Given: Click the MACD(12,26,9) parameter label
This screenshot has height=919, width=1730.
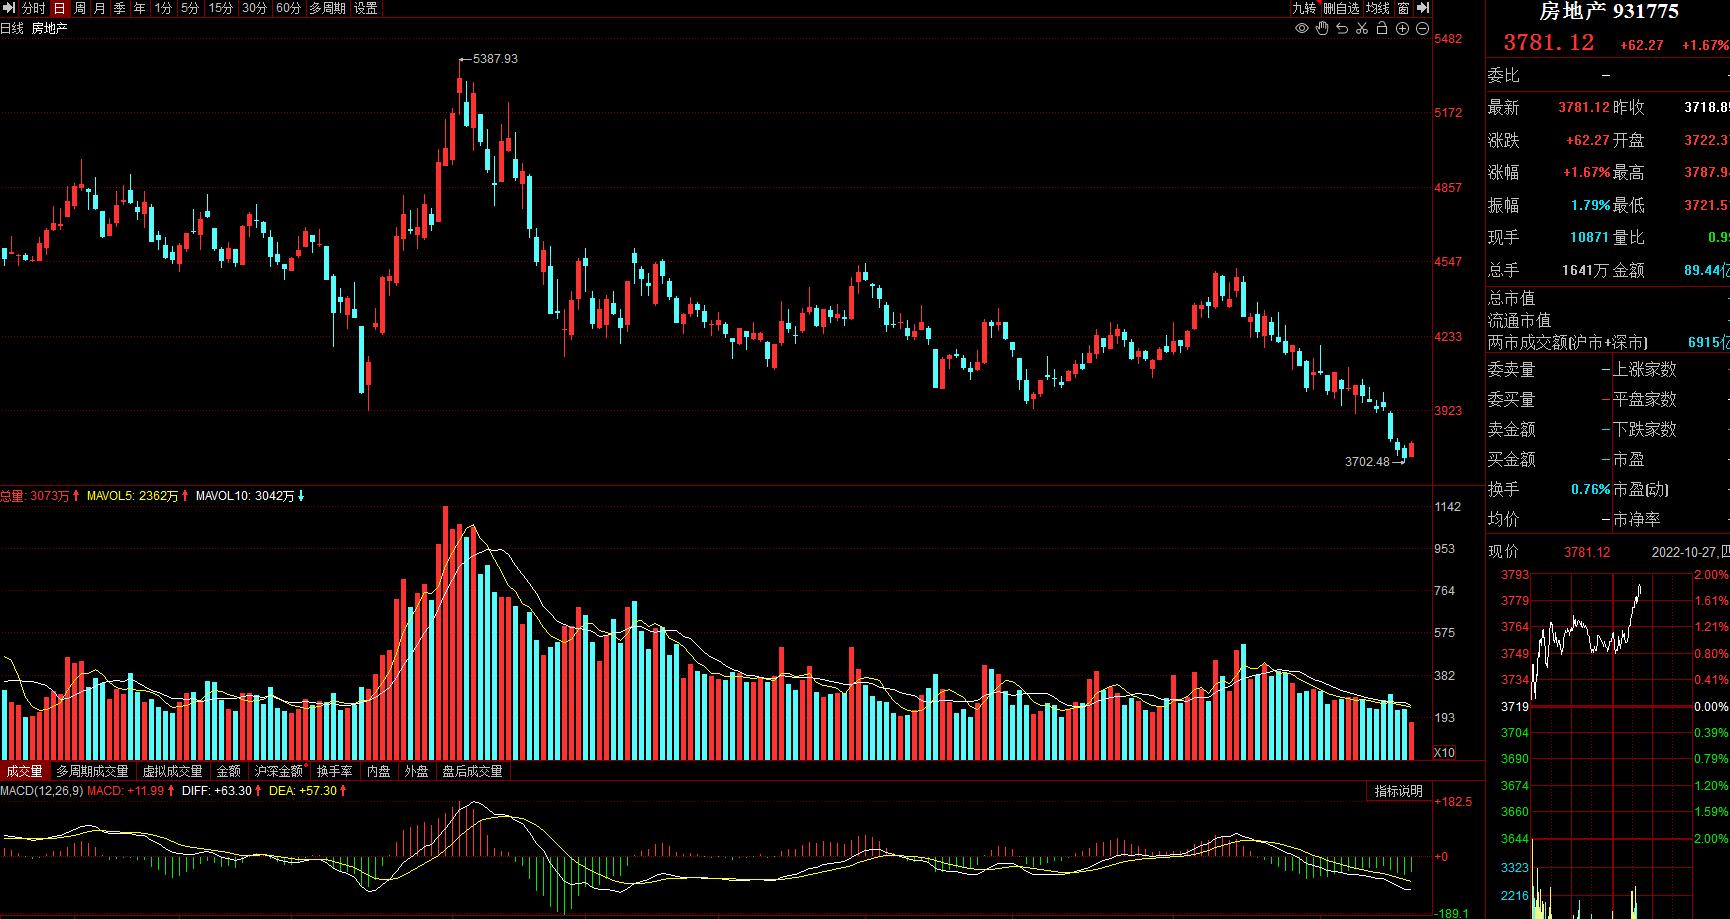Looking at the screenshot, I should click(41, 791).
